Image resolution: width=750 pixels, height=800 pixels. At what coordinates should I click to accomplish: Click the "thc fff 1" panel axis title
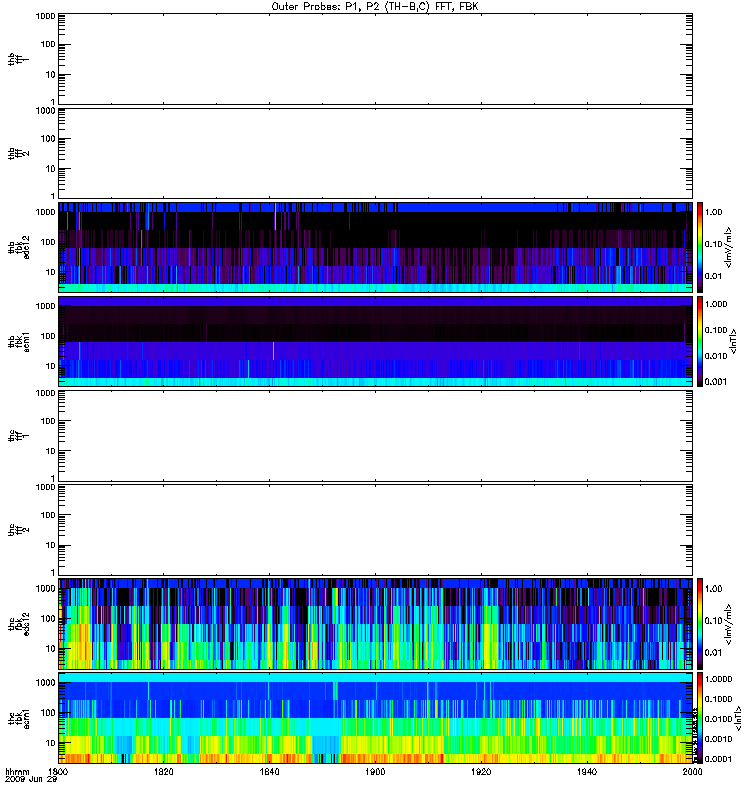coord(18,436)
